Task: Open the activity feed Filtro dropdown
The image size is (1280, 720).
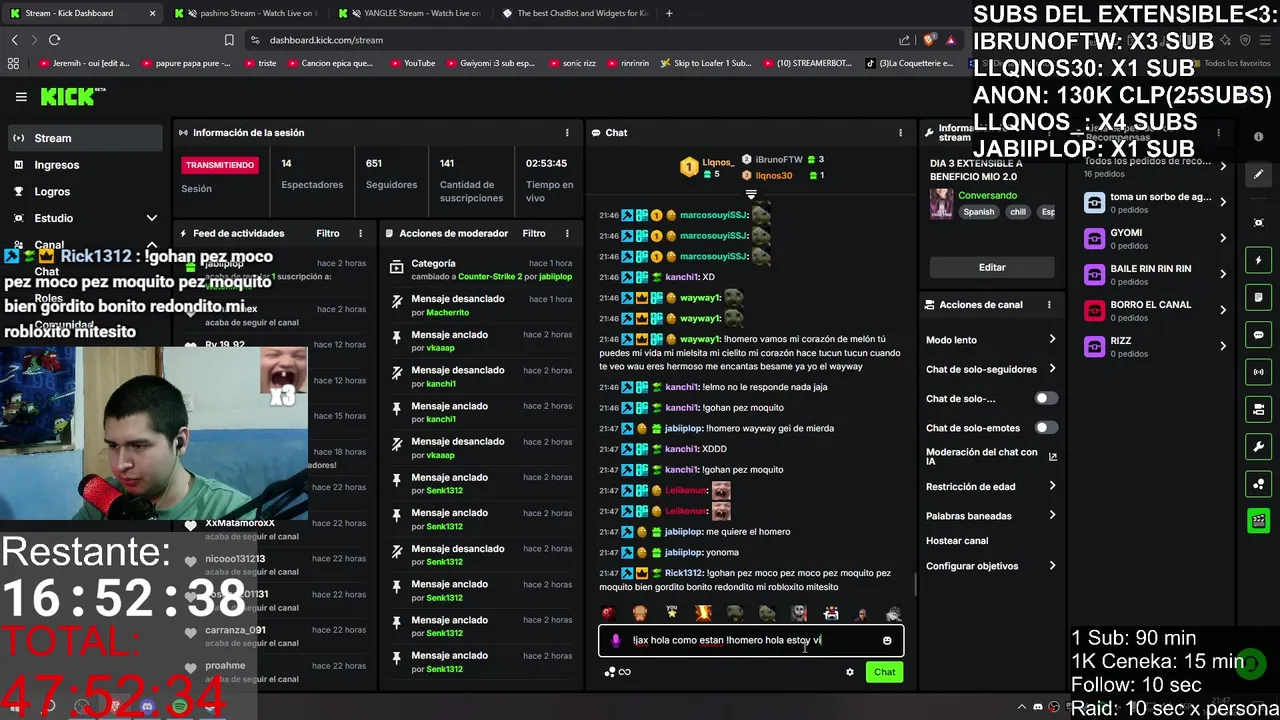Action: pyautogui.click(x=328, y=233)
